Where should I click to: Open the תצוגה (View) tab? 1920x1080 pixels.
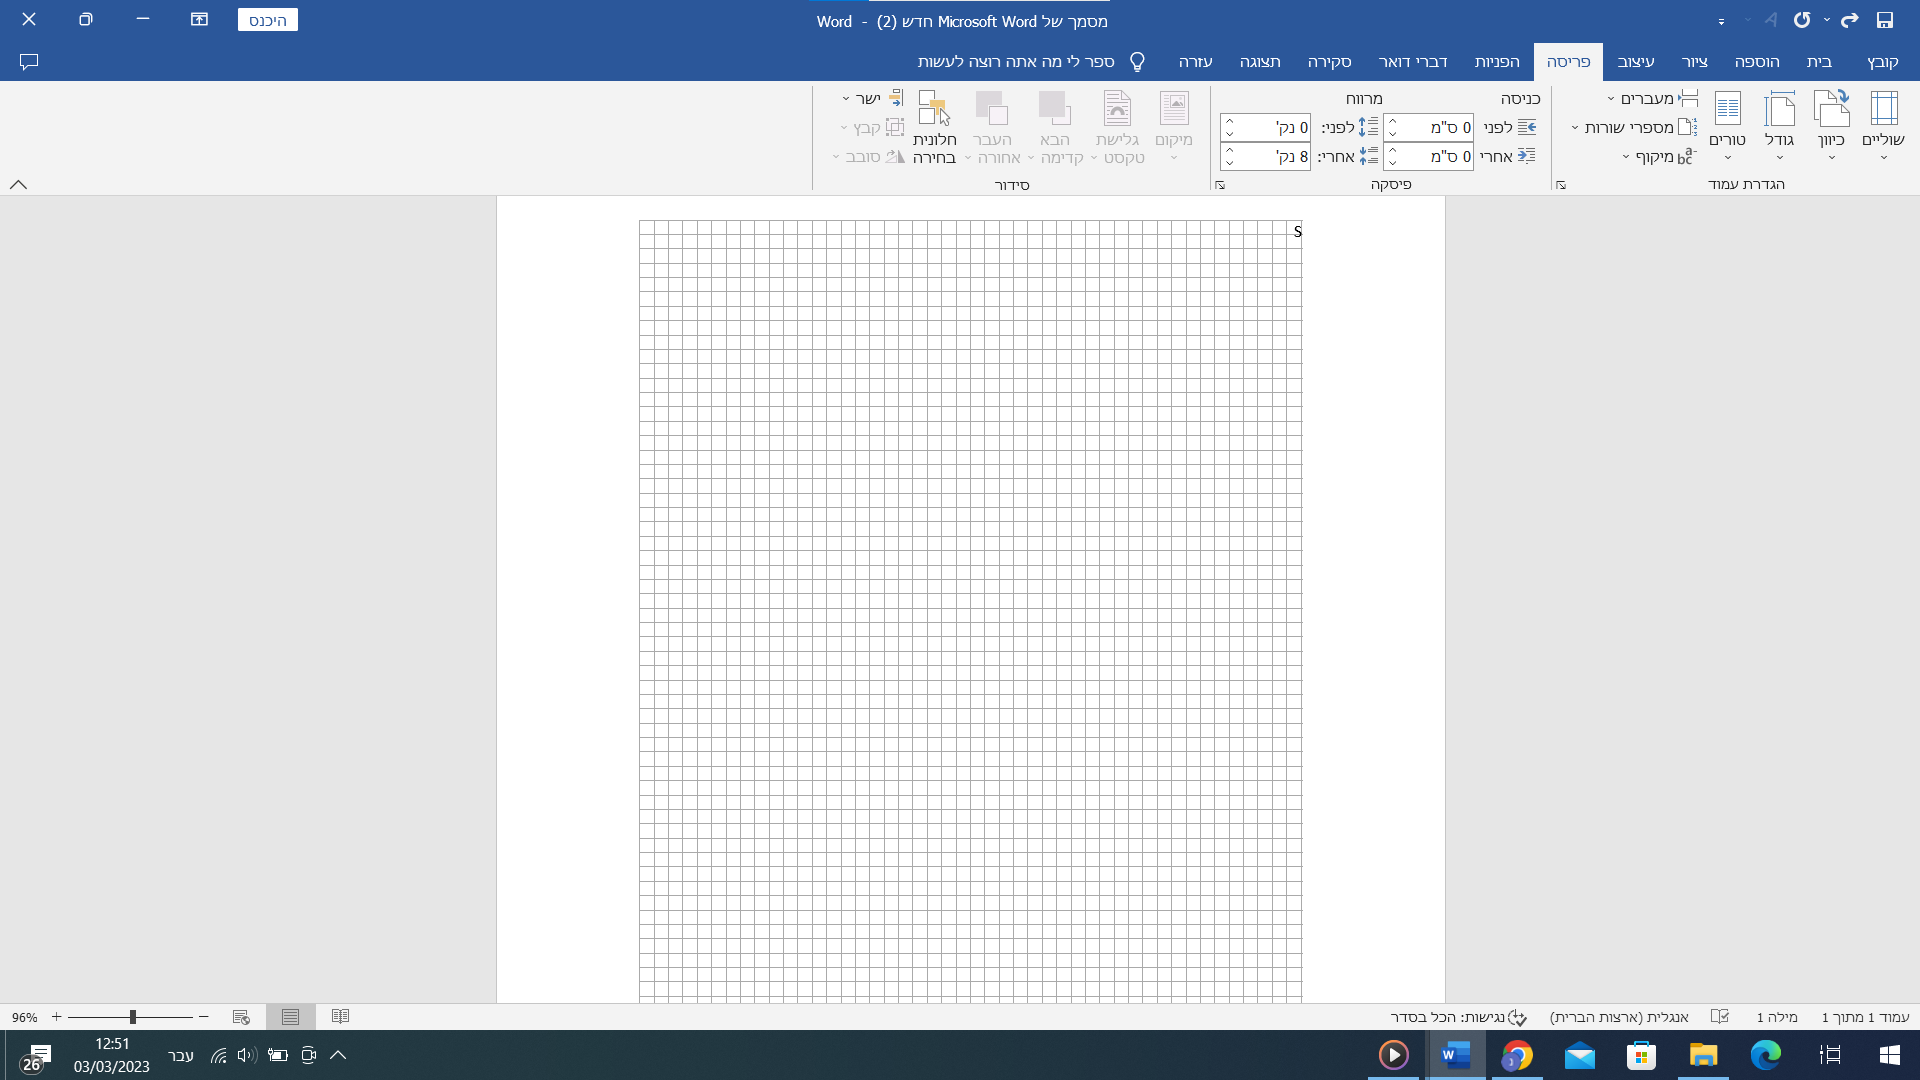coord(1260,62)
